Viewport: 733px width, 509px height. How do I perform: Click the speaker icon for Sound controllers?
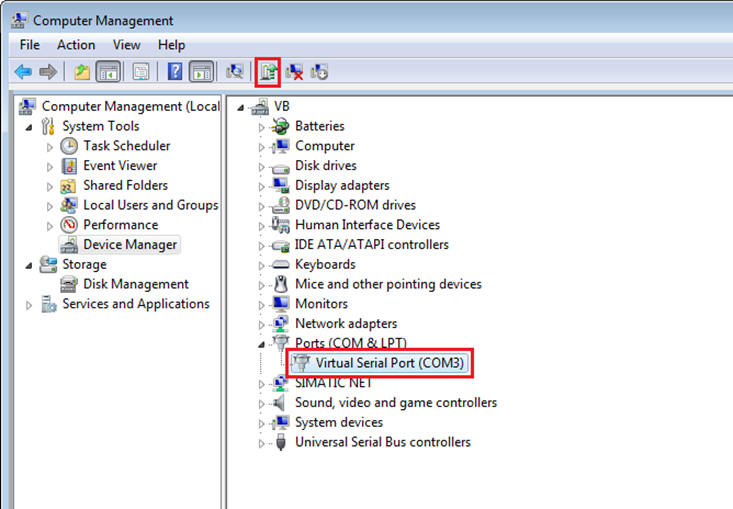(x=280, y=402)
